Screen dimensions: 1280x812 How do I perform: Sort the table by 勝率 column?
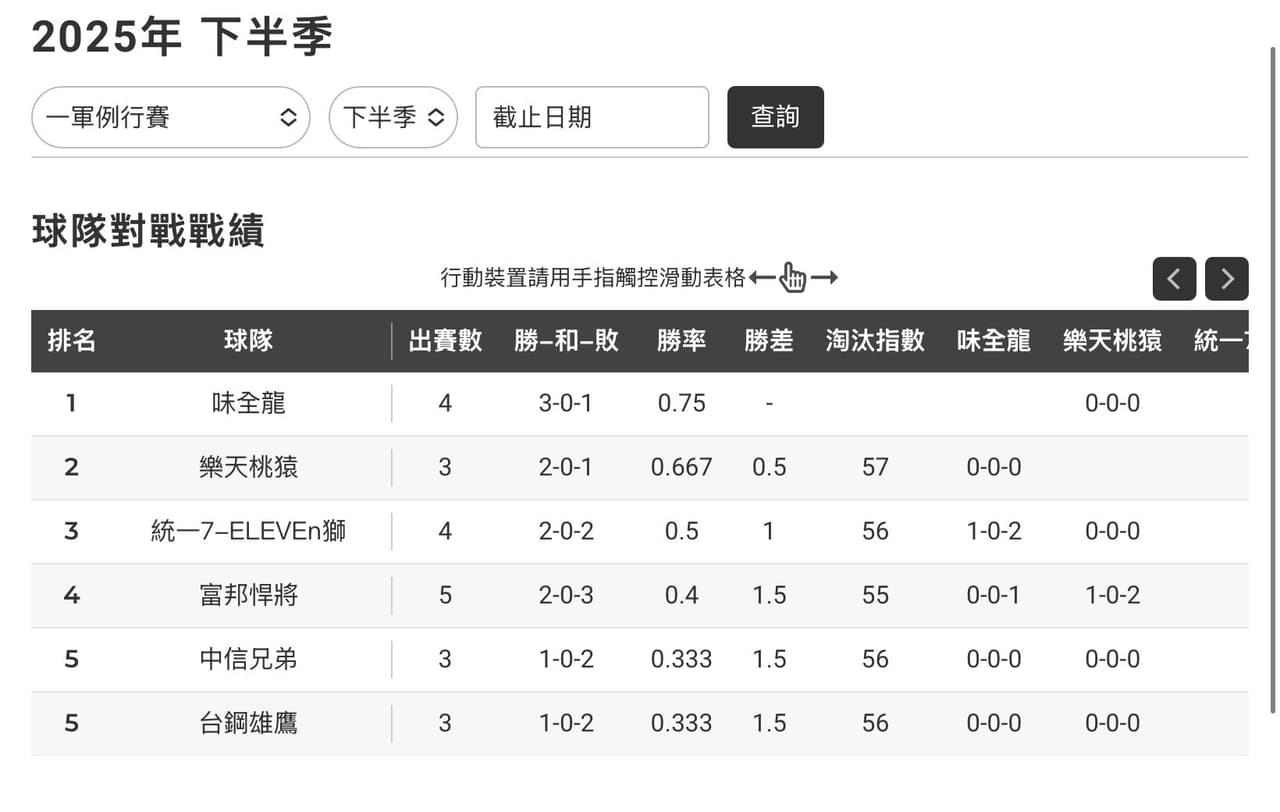[681, 341]
